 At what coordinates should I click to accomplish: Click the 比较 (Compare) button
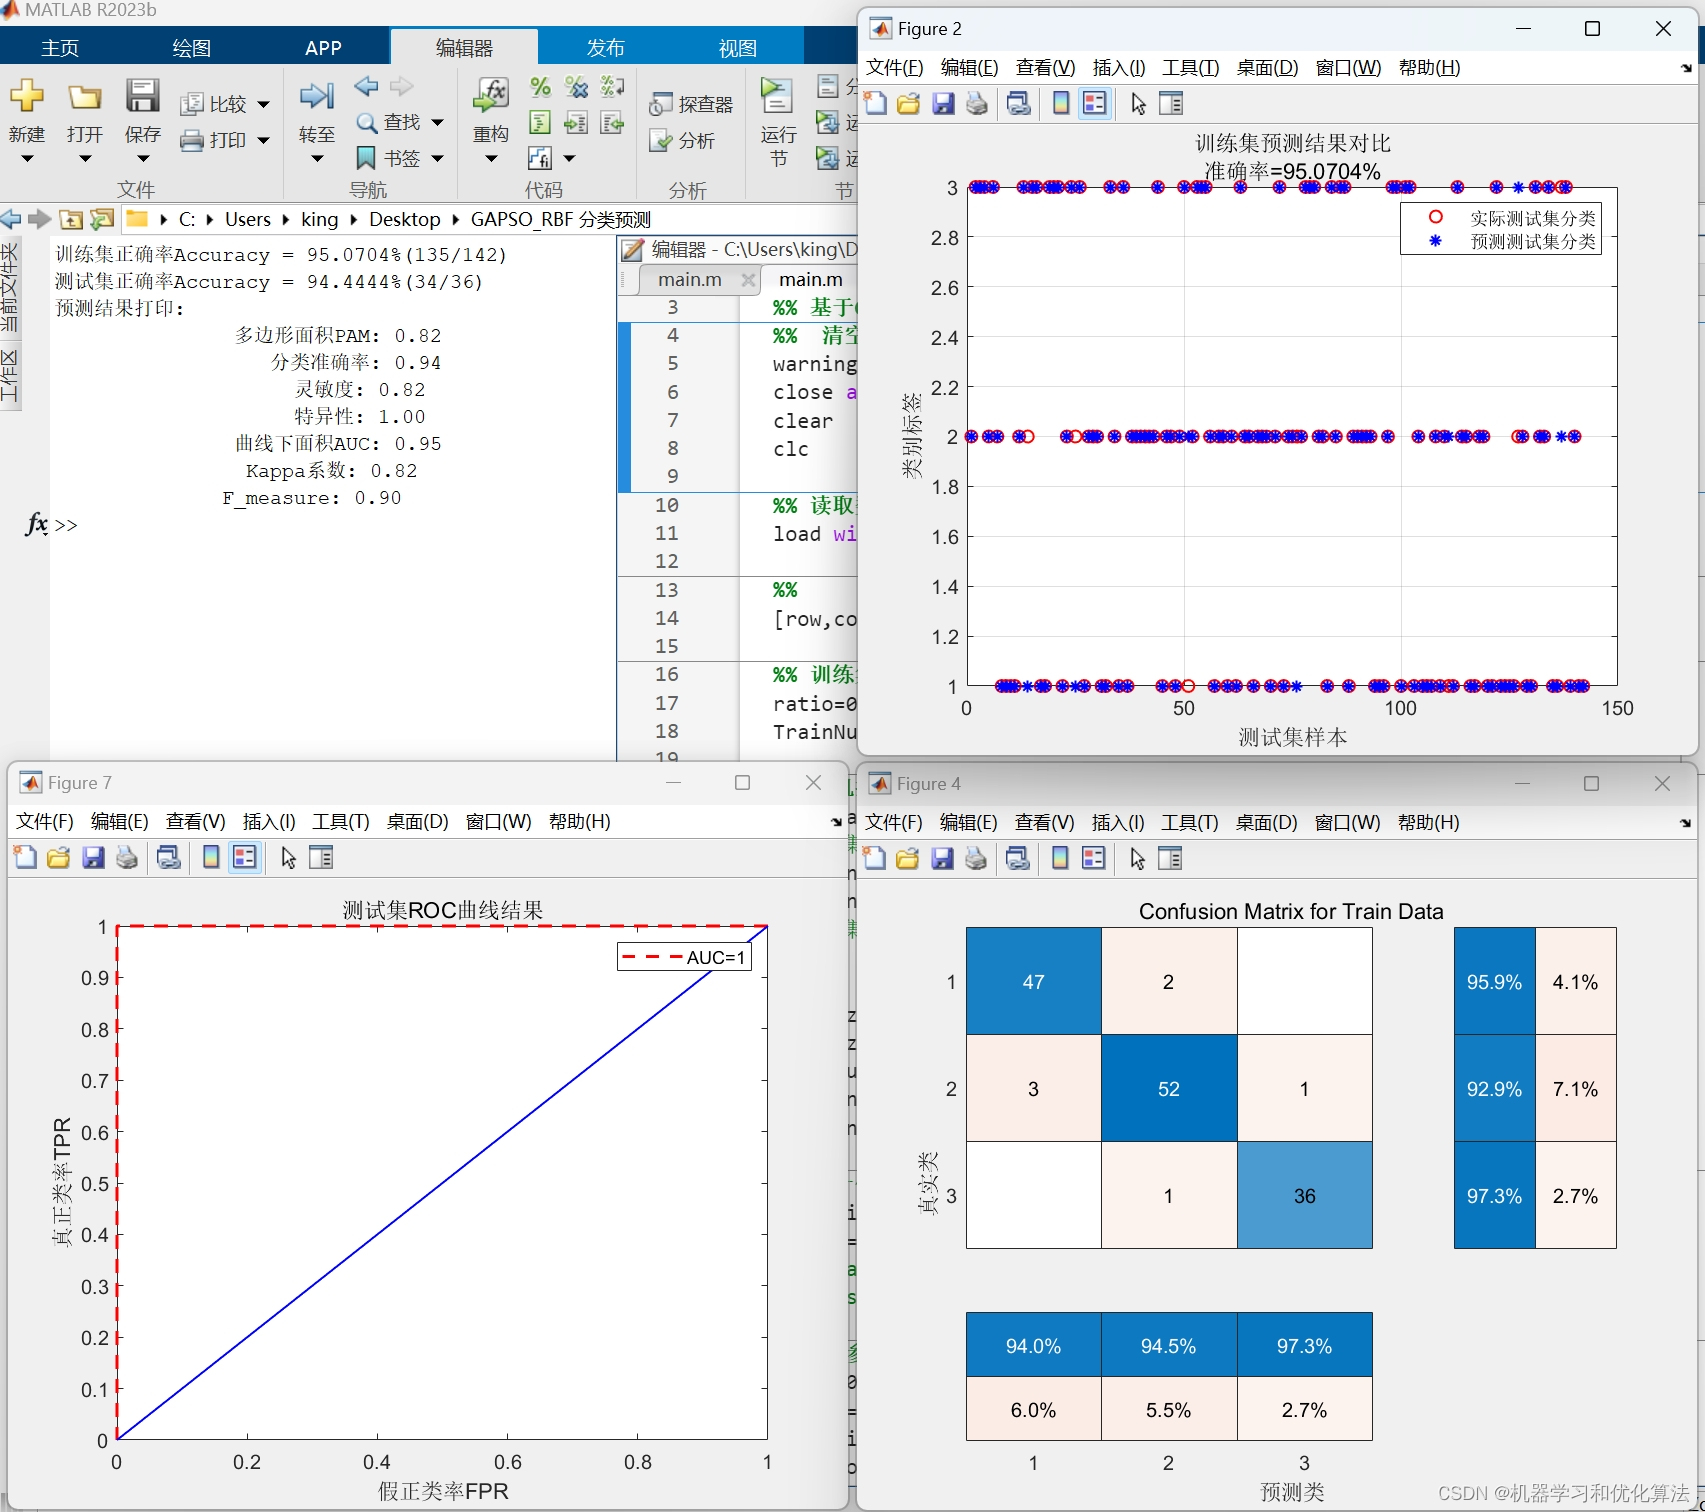click(x=215, y=104)
